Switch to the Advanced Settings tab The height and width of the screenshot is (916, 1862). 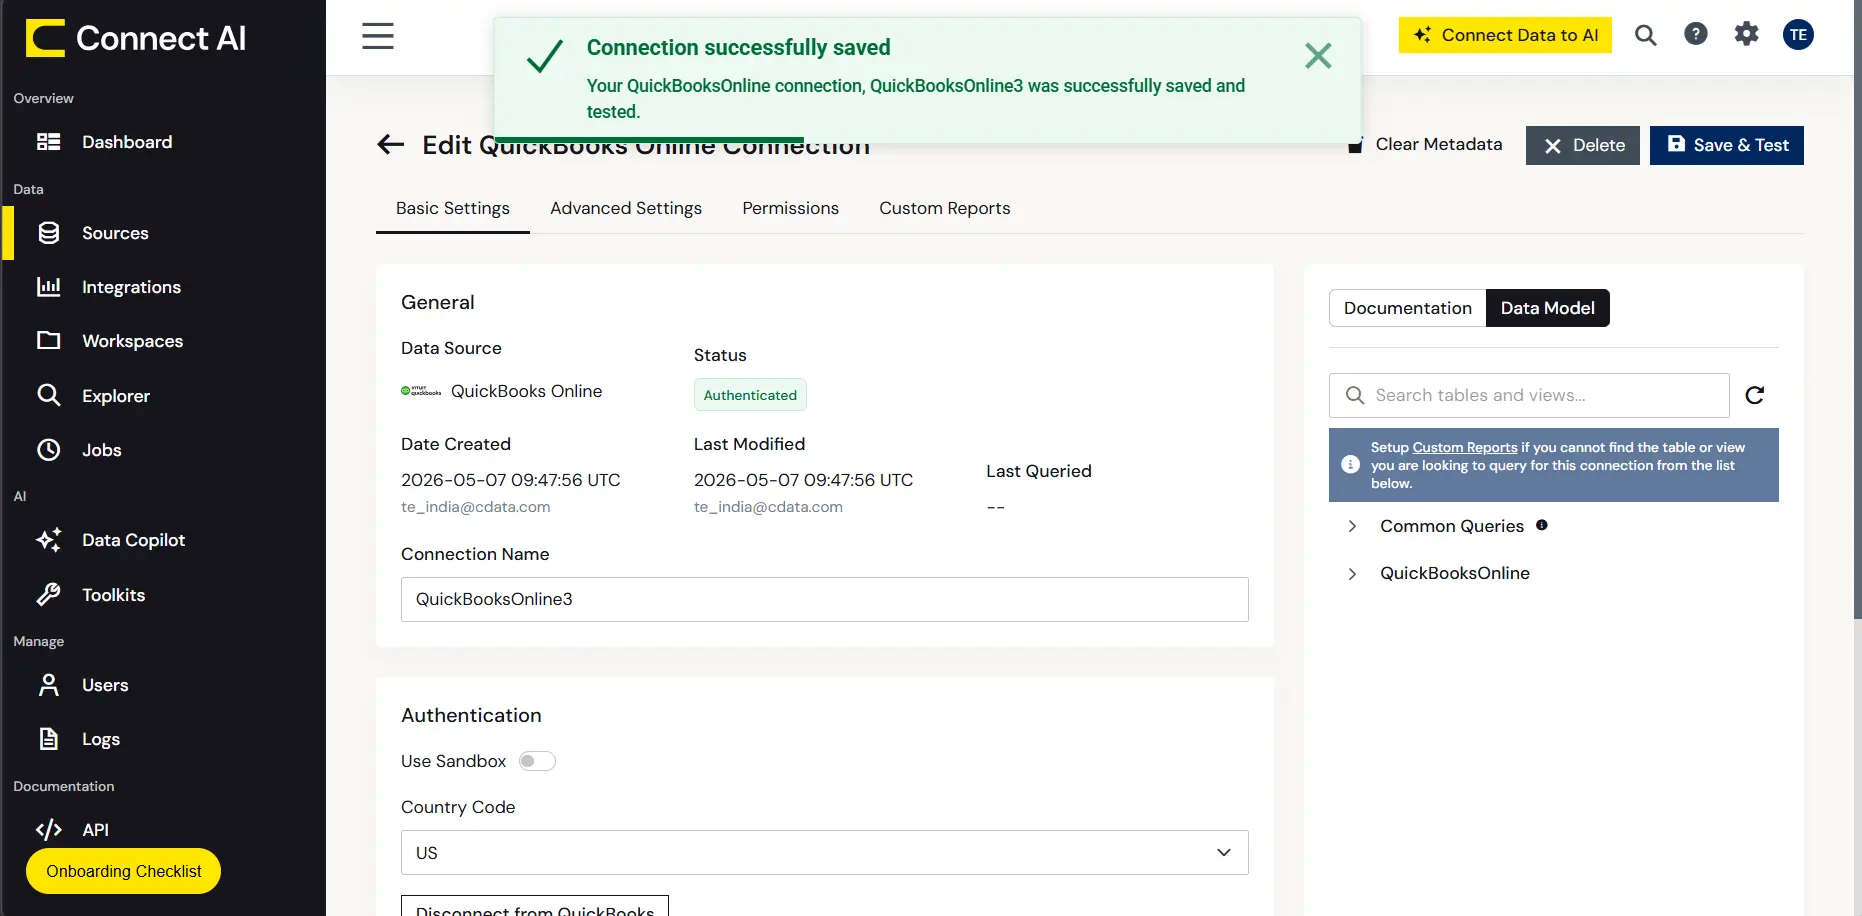tap(626, 208)
